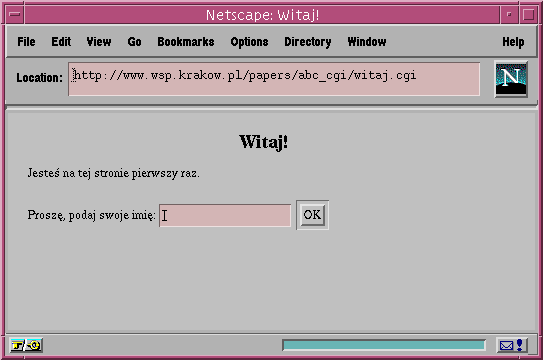
Task: Show the Directory menu
Action: coord(308,42)
